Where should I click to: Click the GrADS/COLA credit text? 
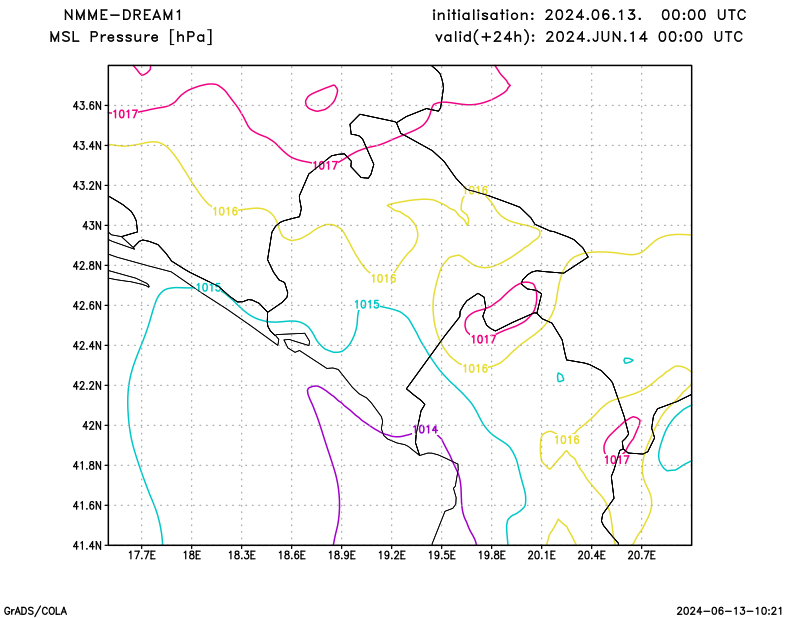tap(35, 611)
